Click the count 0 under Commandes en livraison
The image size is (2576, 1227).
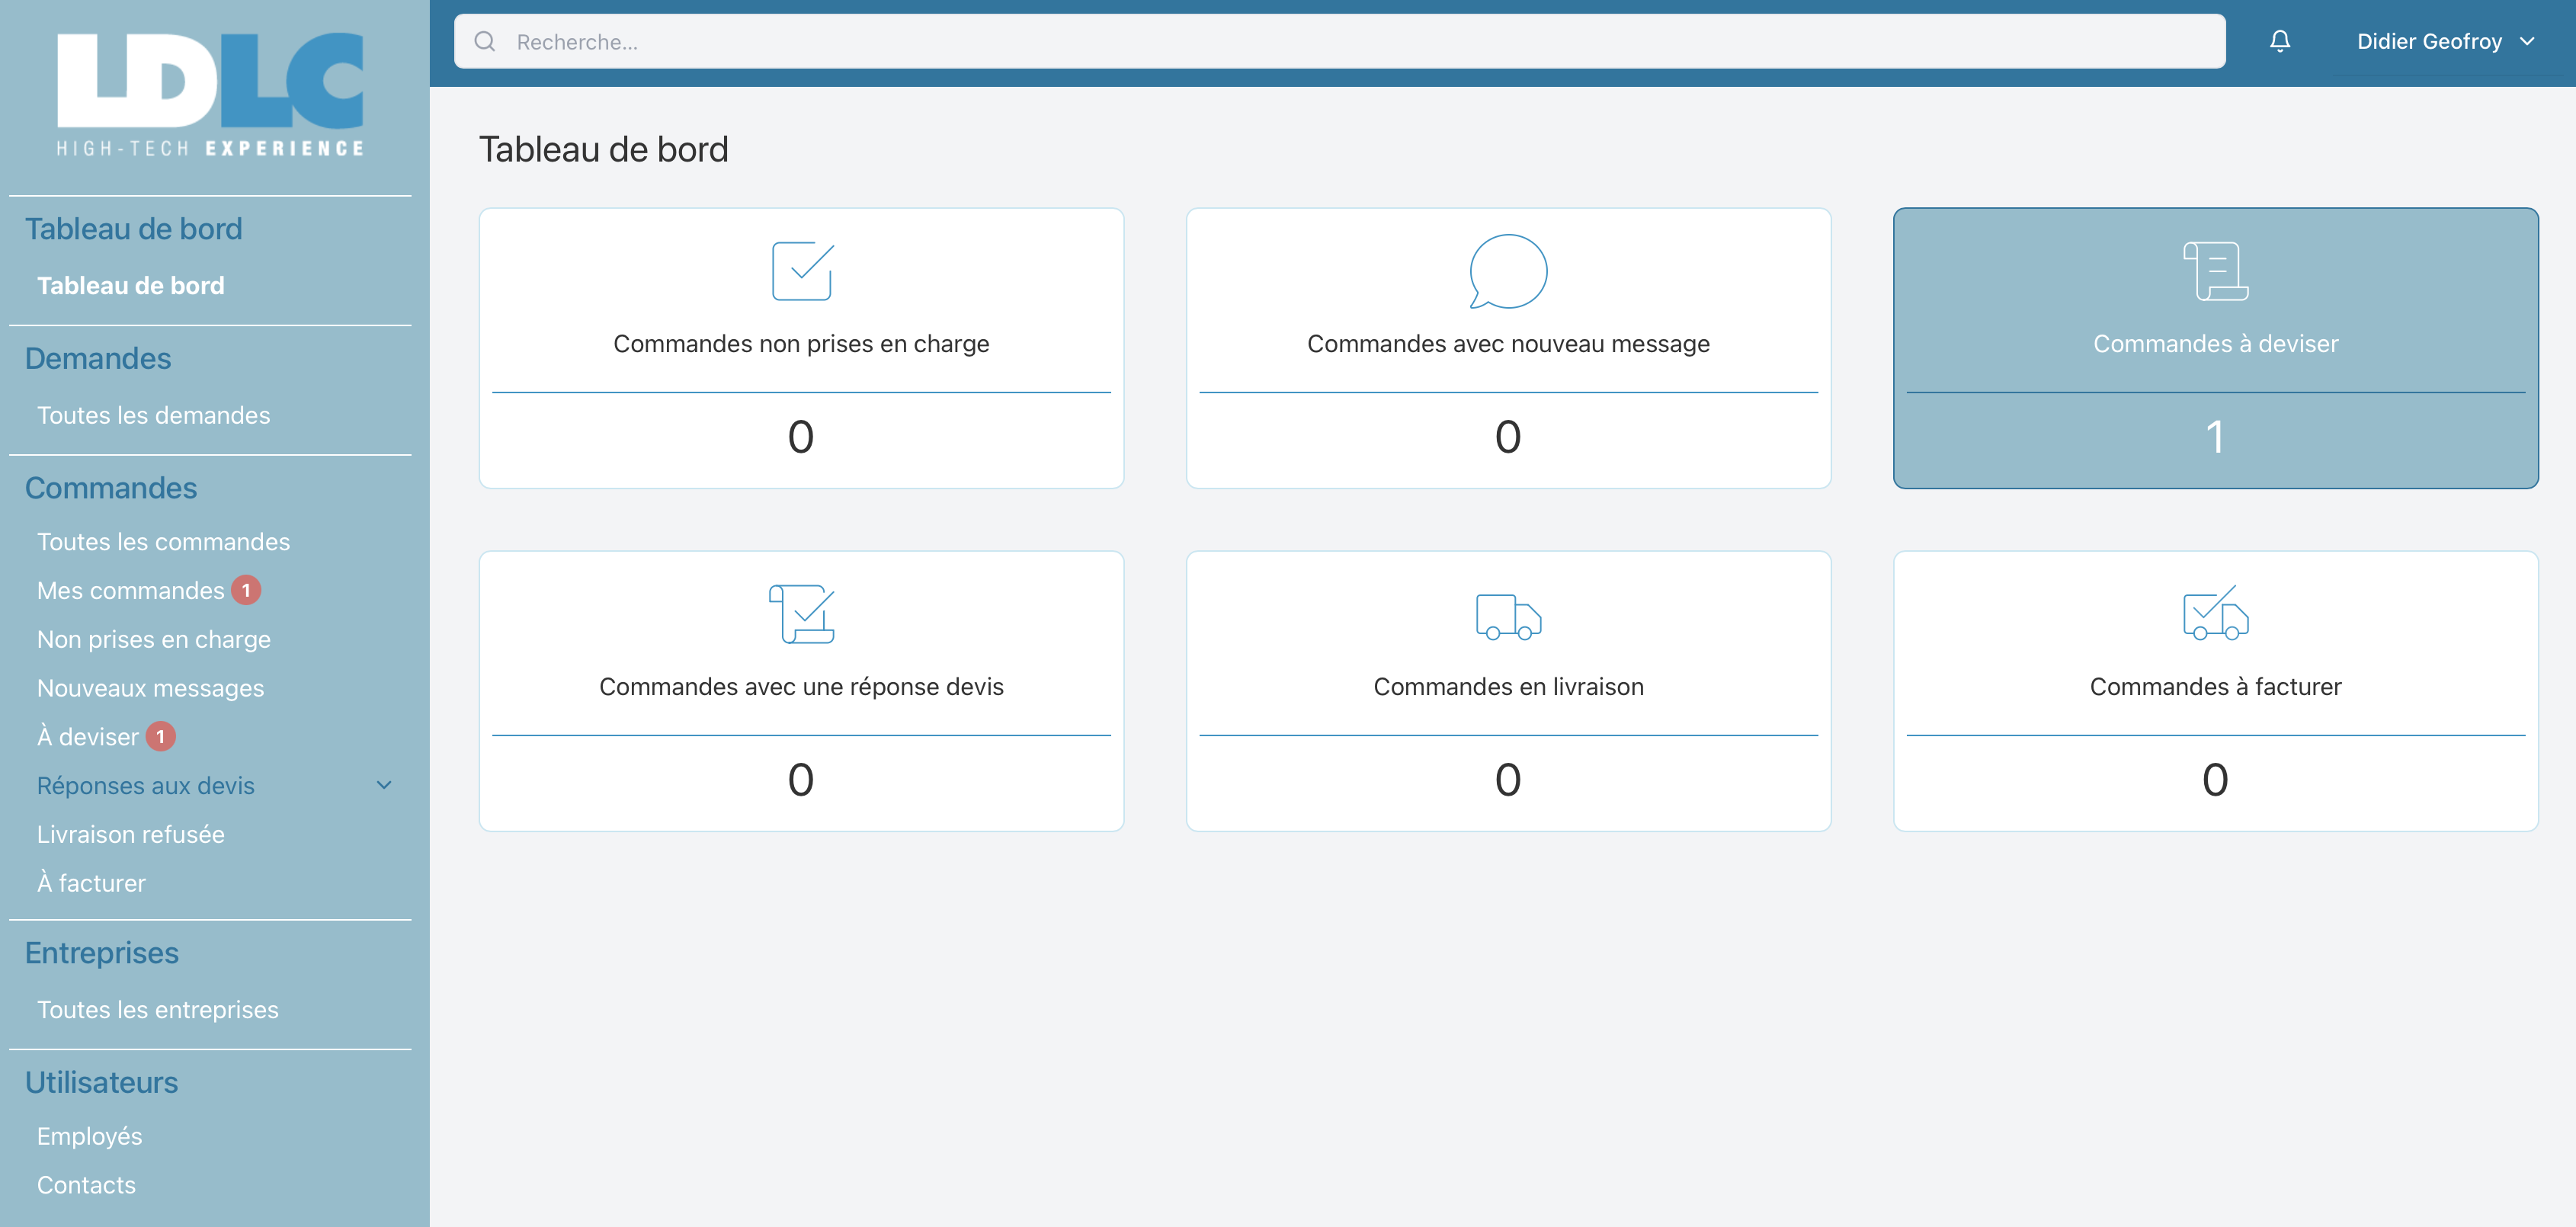1508,780
